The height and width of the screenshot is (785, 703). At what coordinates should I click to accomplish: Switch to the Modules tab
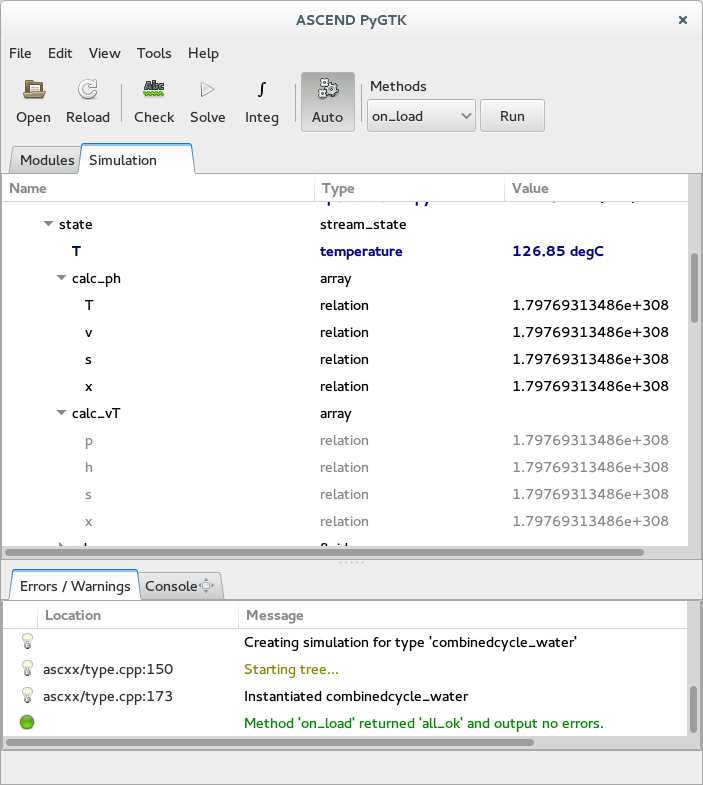tap(47, 160)
